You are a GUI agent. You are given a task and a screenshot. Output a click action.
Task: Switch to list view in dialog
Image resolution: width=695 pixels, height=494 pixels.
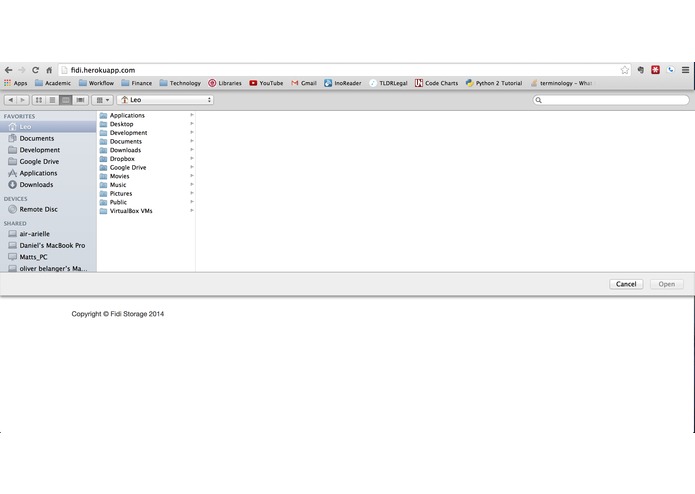point(52,100)
